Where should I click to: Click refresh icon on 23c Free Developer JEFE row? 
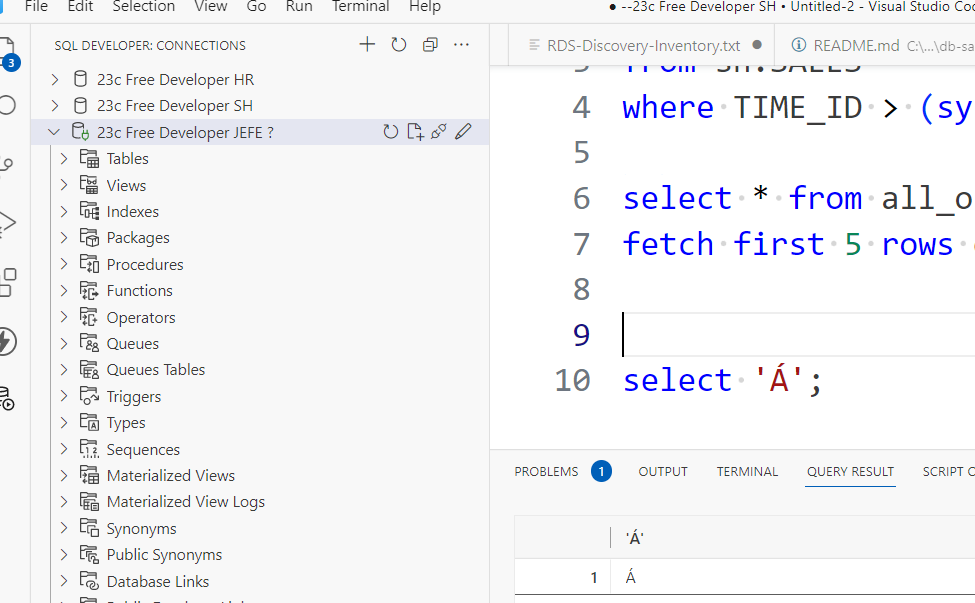point(391,132)
